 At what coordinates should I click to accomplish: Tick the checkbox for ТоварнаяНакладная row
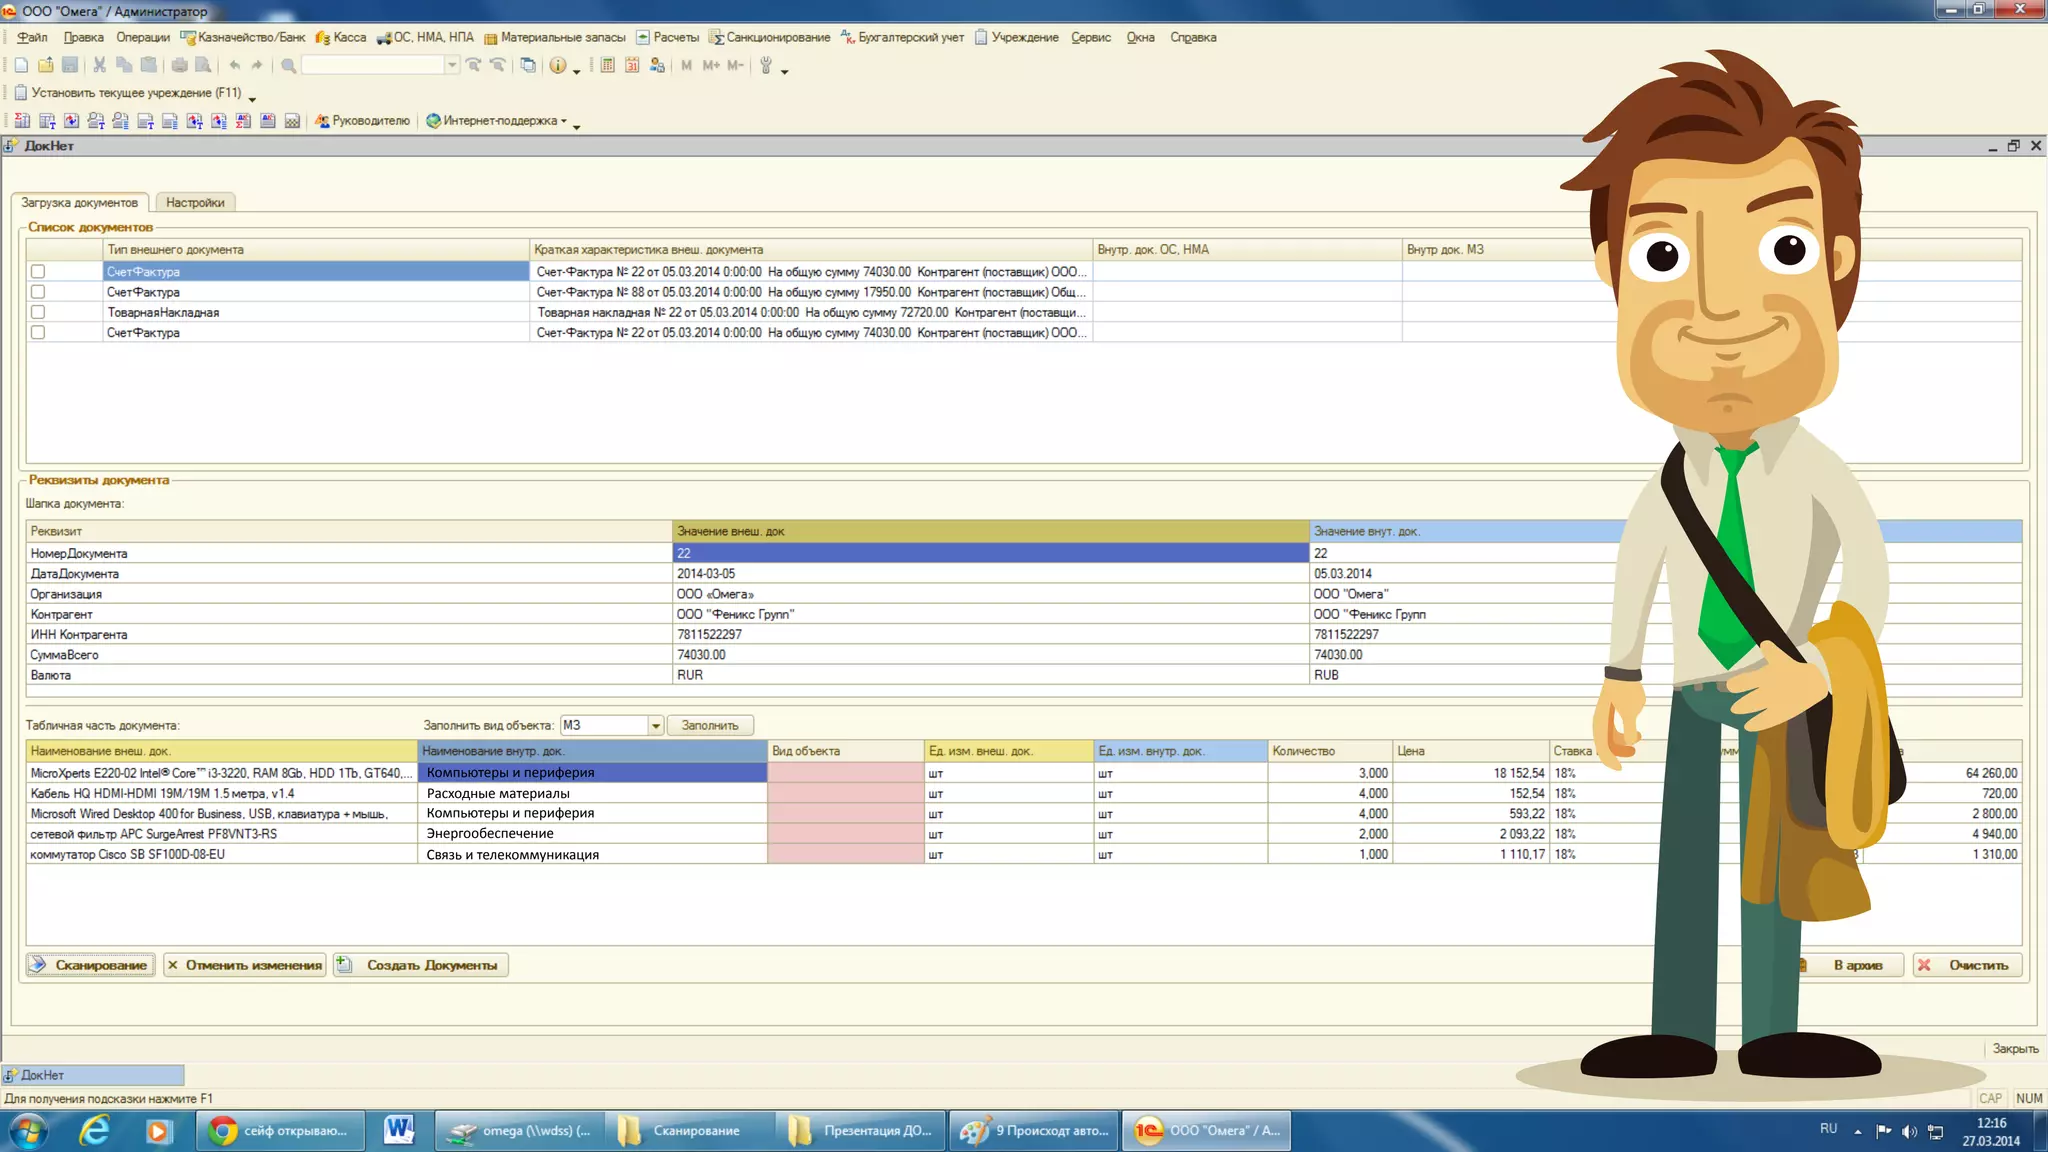[38, 312]
